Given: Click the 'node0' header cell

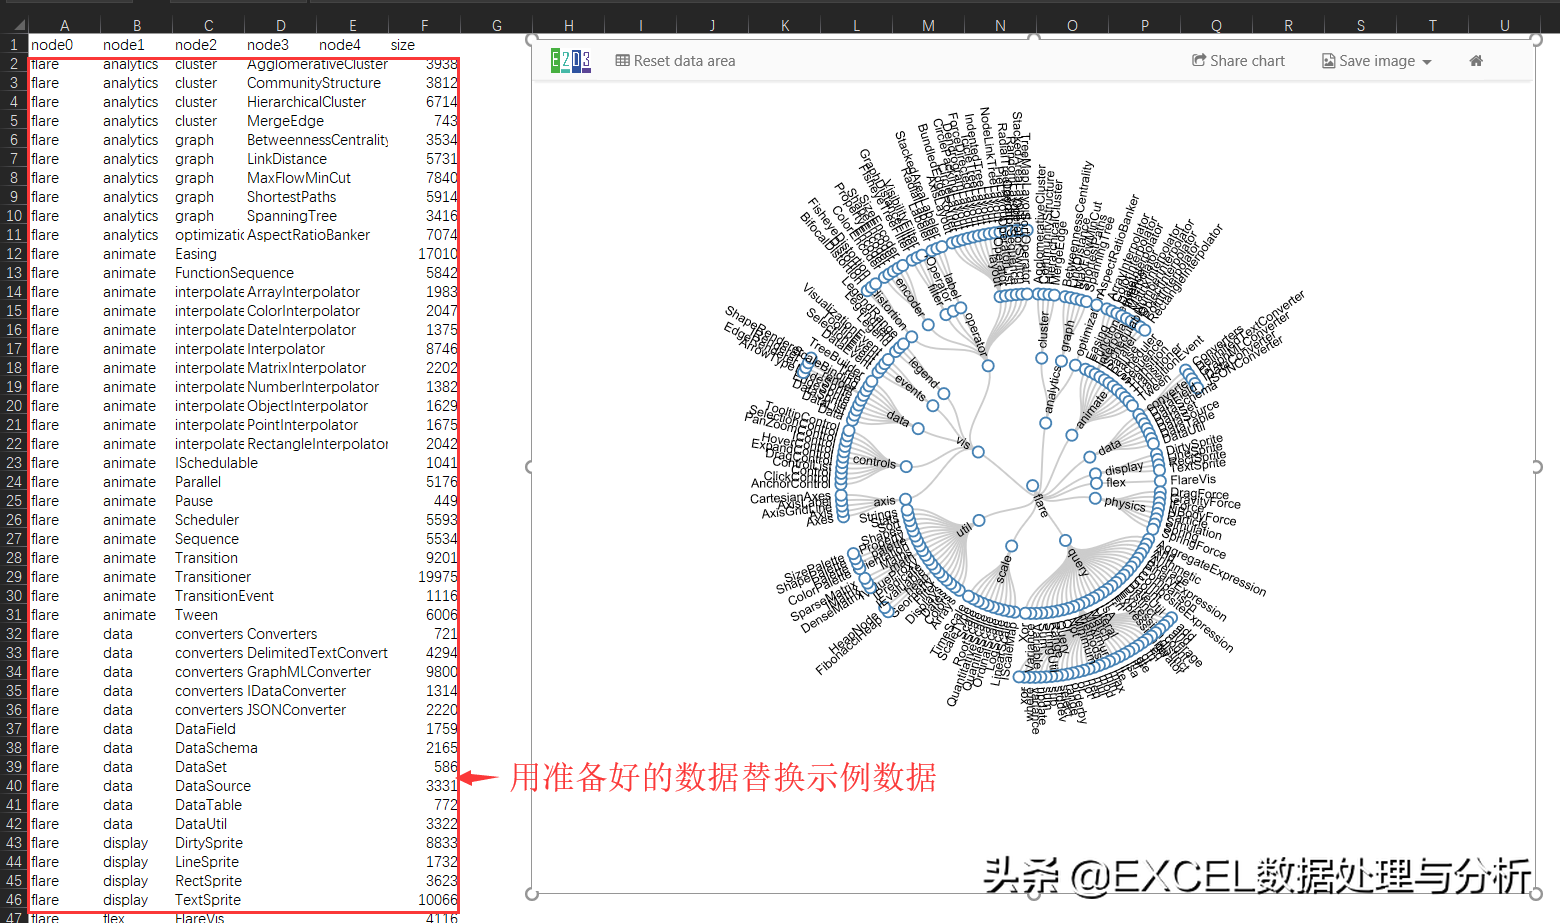Looking at the screenshot, I should point(65,45).
